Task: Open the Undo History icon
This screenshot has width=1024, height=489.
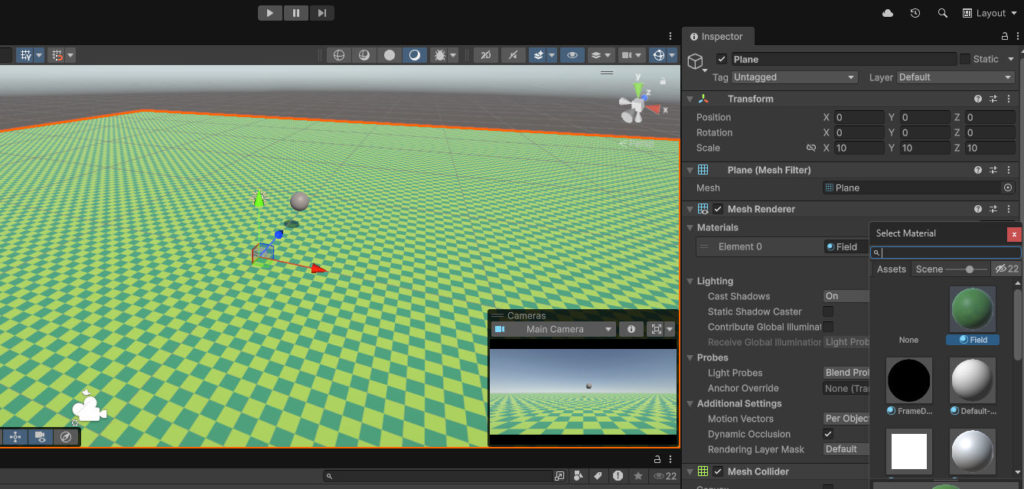Action: click(x=915, y=13)
